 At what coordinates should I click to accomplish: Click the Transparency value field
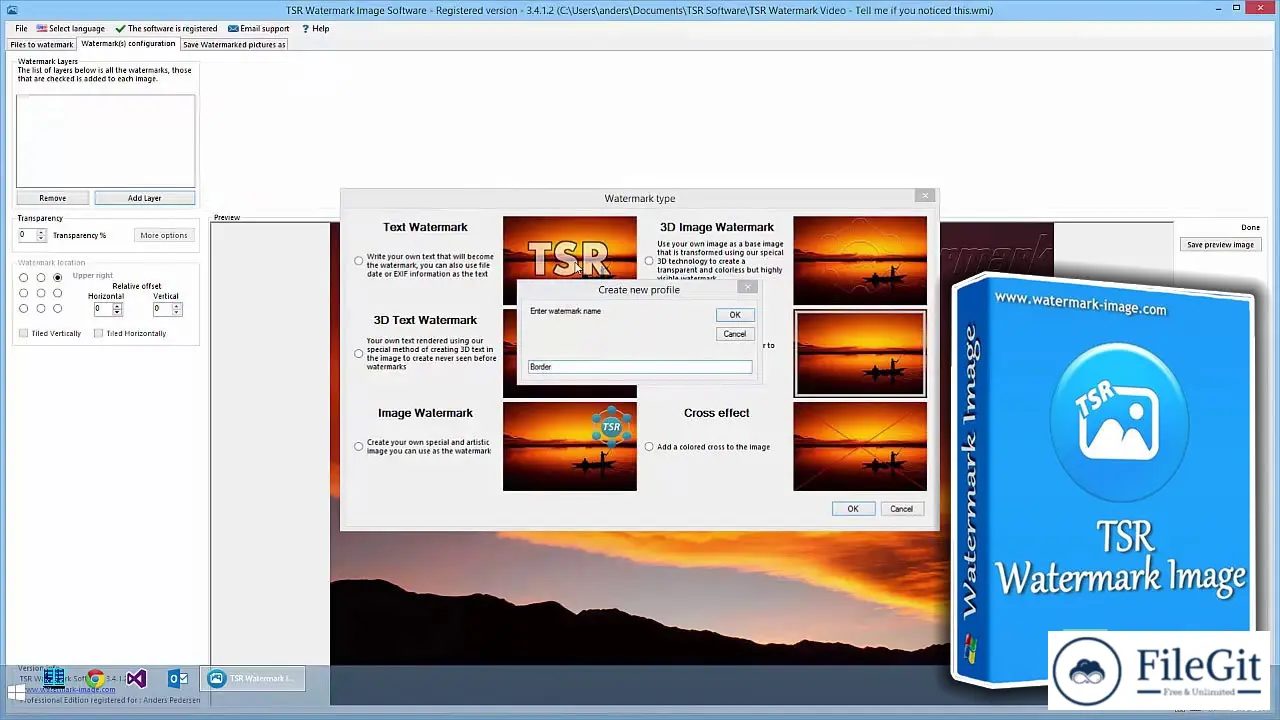point(26,235)
